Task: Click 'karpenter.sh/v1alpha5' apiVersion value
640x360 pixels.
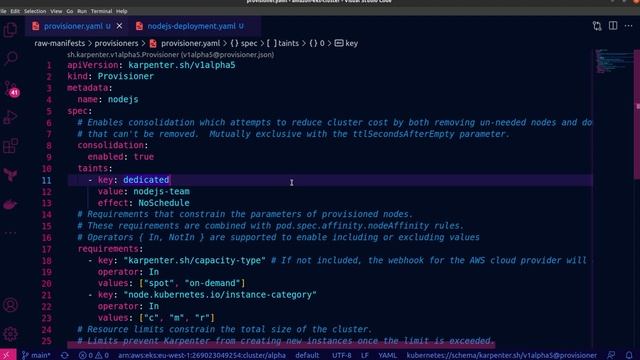Action: point(182,65)
